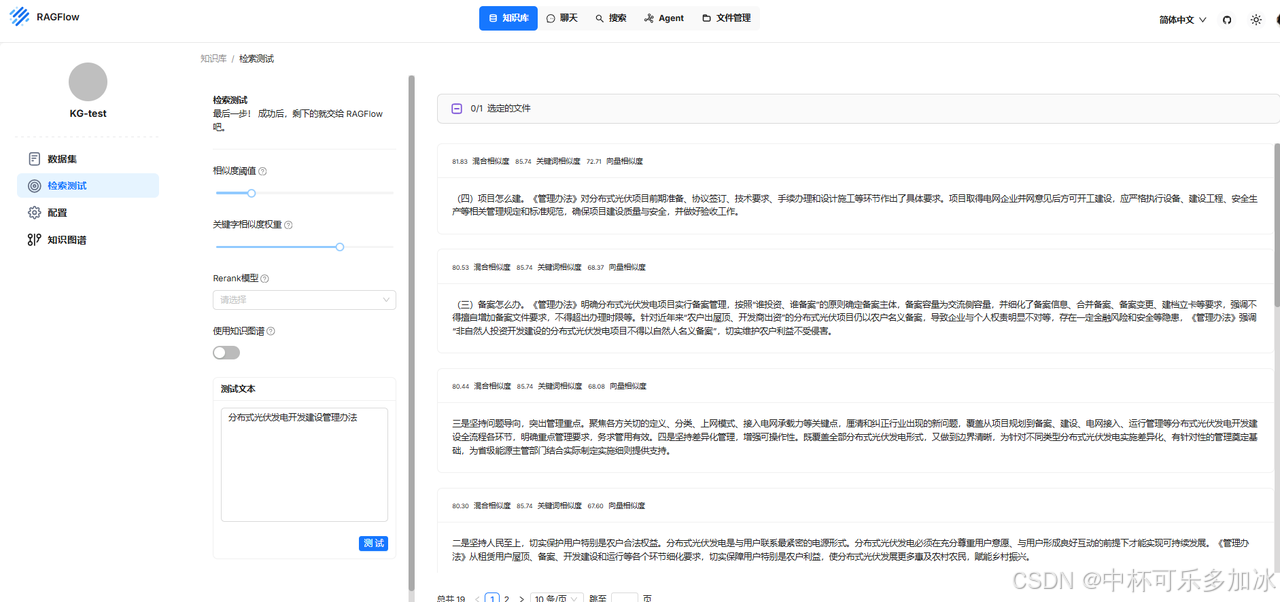Click the help icon beside 关键字相似度权重
The width and height of the screenshot is (1280, 602).
(x=289, y=225)
